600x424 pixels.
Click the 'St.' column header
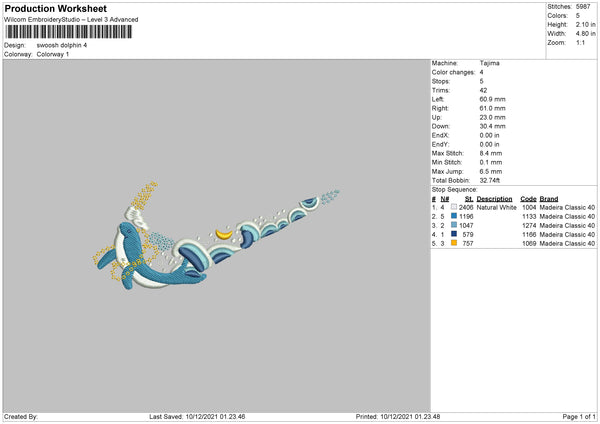tap(469, 199)
